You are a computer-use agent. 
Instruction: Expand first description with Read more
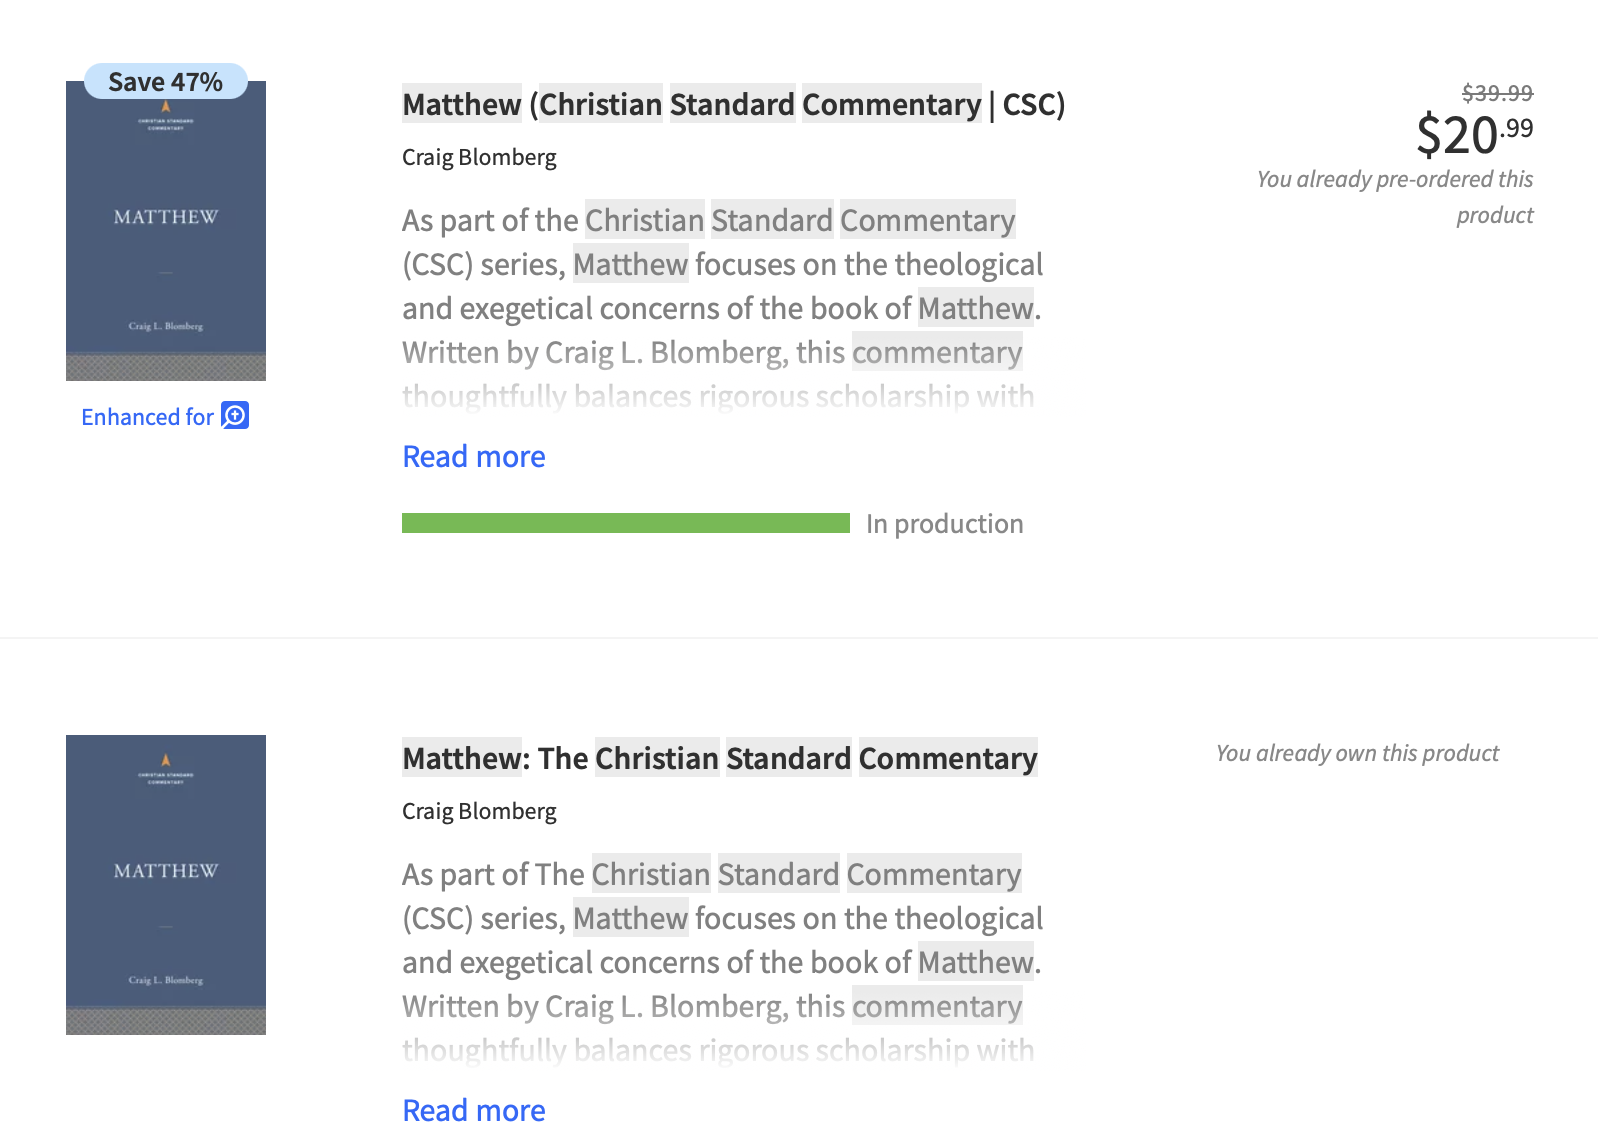(474, 456)
